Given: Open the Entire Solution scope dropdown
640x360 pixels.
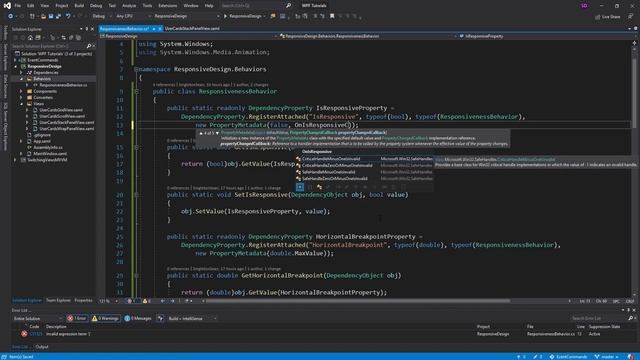Looking at the screenshot, I should [x=37, y=318].
